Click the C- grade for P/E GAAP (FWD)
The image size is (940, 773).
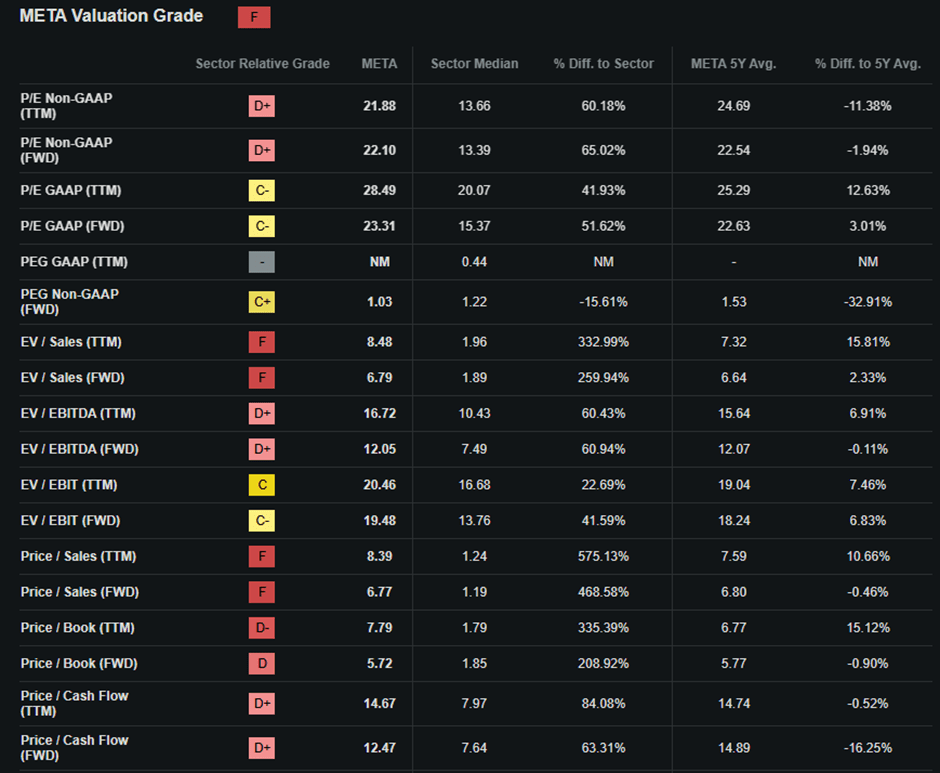pos(262,226)
